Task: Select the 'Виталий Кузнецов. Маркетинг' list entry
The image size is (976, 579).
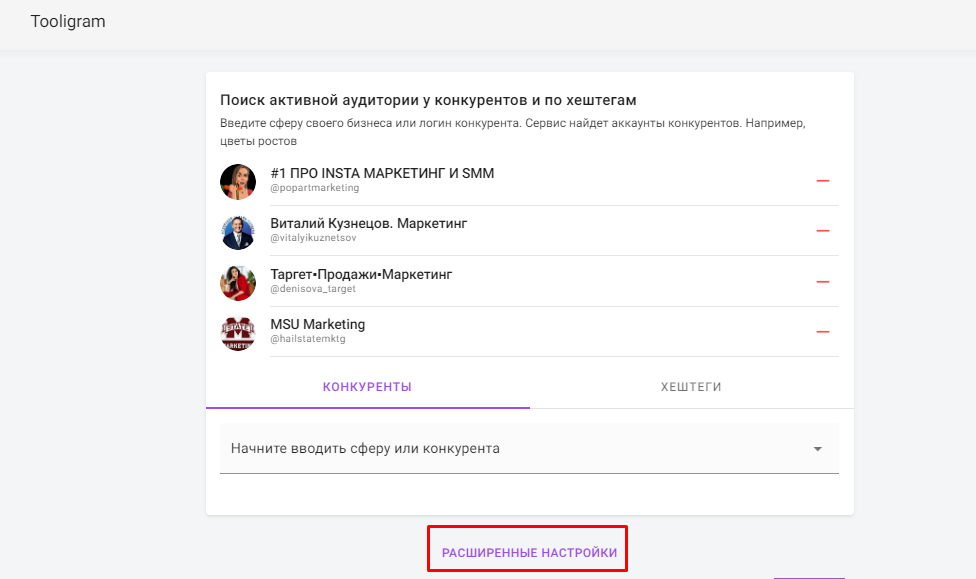Action: point(368,223)
